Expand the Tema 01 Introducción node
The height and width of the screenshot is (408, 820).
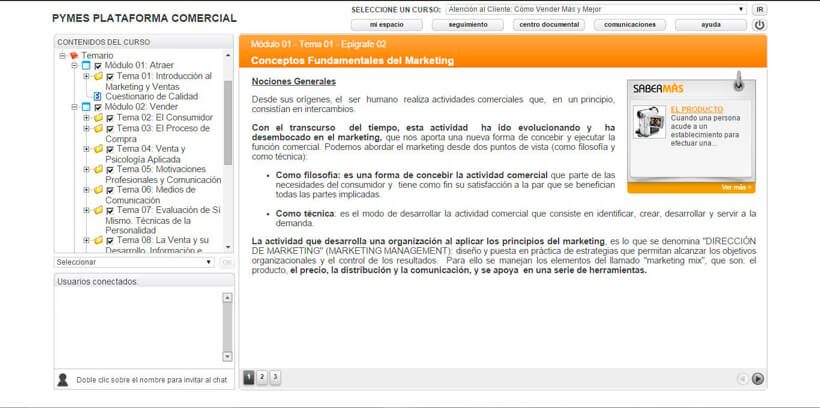[86, 76]
